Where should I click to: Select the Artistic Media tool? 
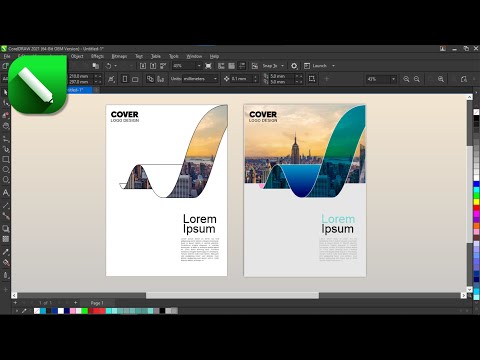pos(6,149)
